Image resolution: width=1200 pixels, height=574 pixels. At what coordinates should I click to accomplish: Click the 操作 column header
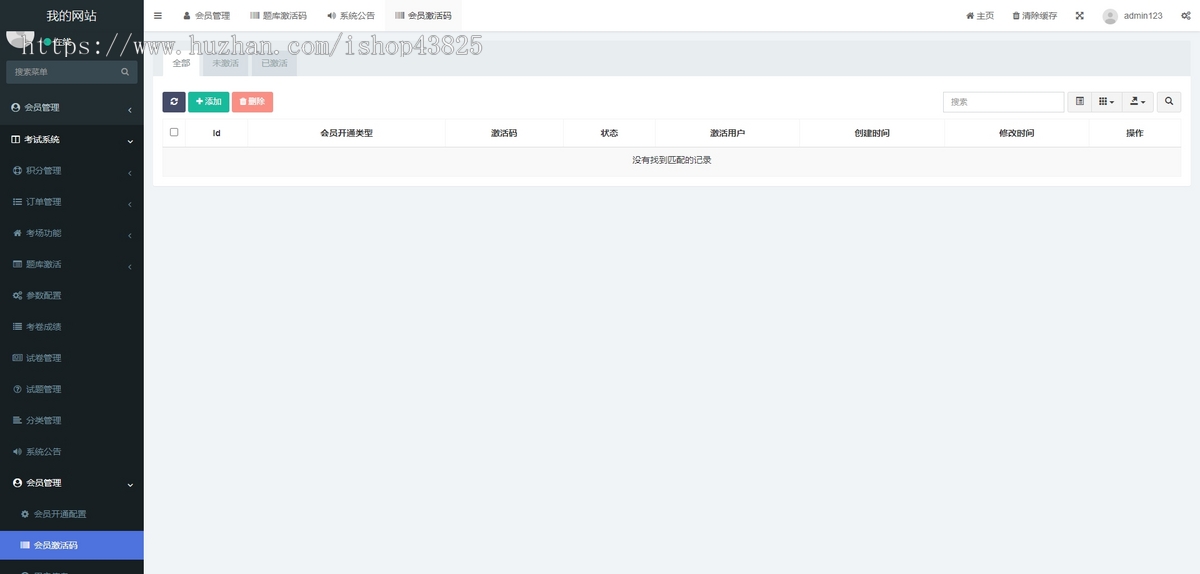point(1134,133)
